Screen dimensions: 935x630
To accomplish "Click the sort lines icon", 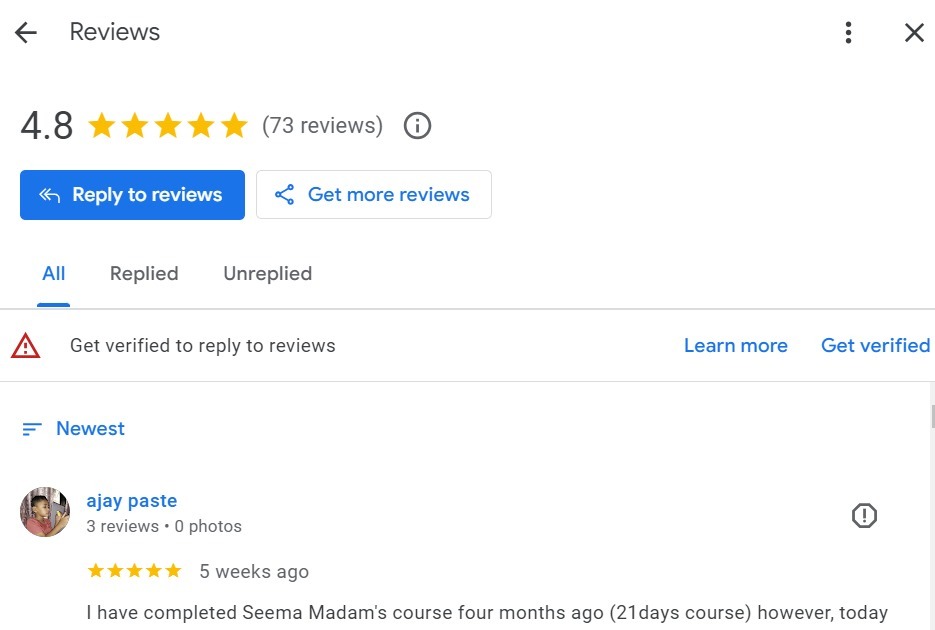I will coord(32,429).
